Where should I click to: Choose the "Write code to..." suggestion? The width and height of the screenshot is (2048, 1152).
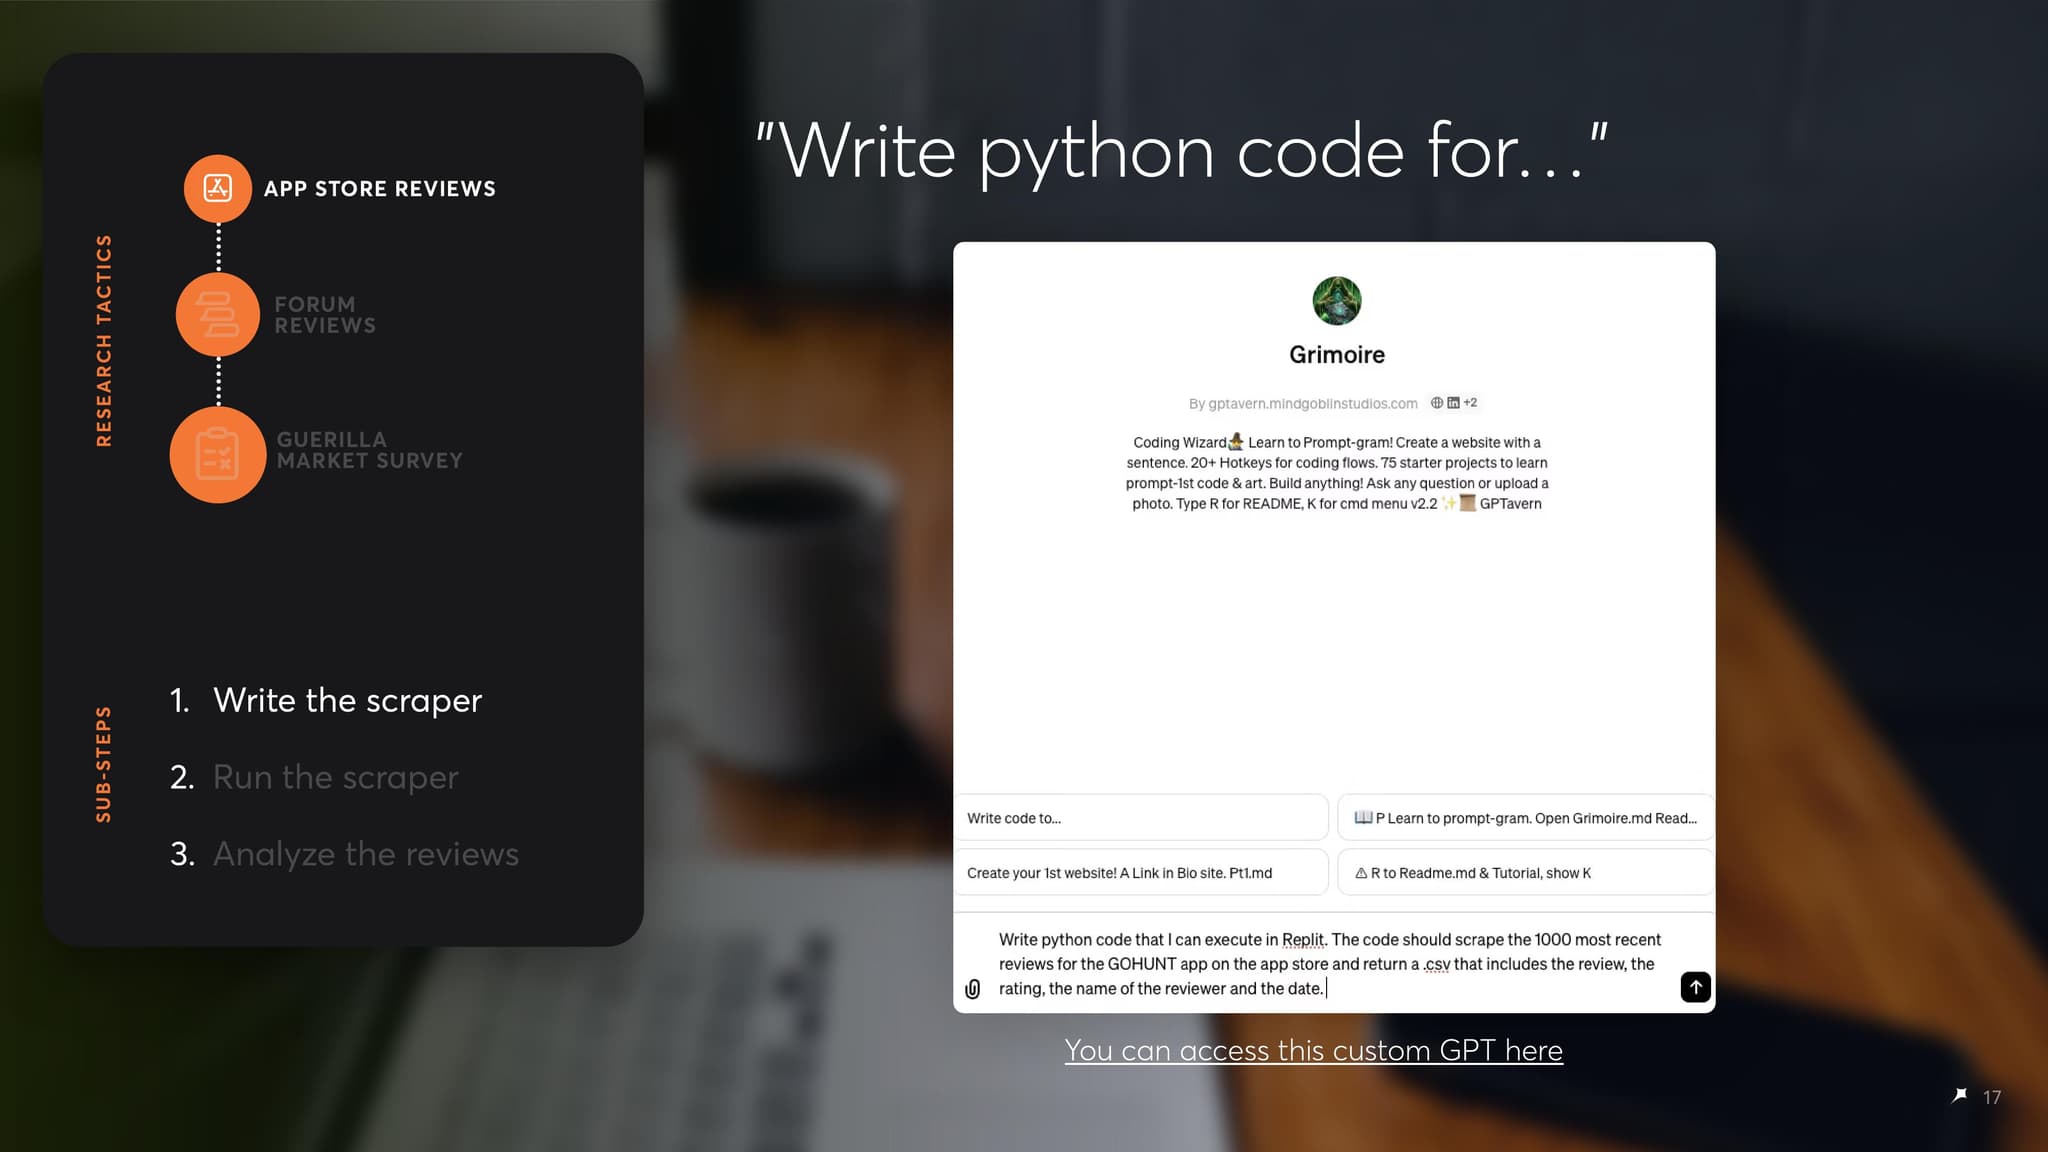(x=1141, y=818)
